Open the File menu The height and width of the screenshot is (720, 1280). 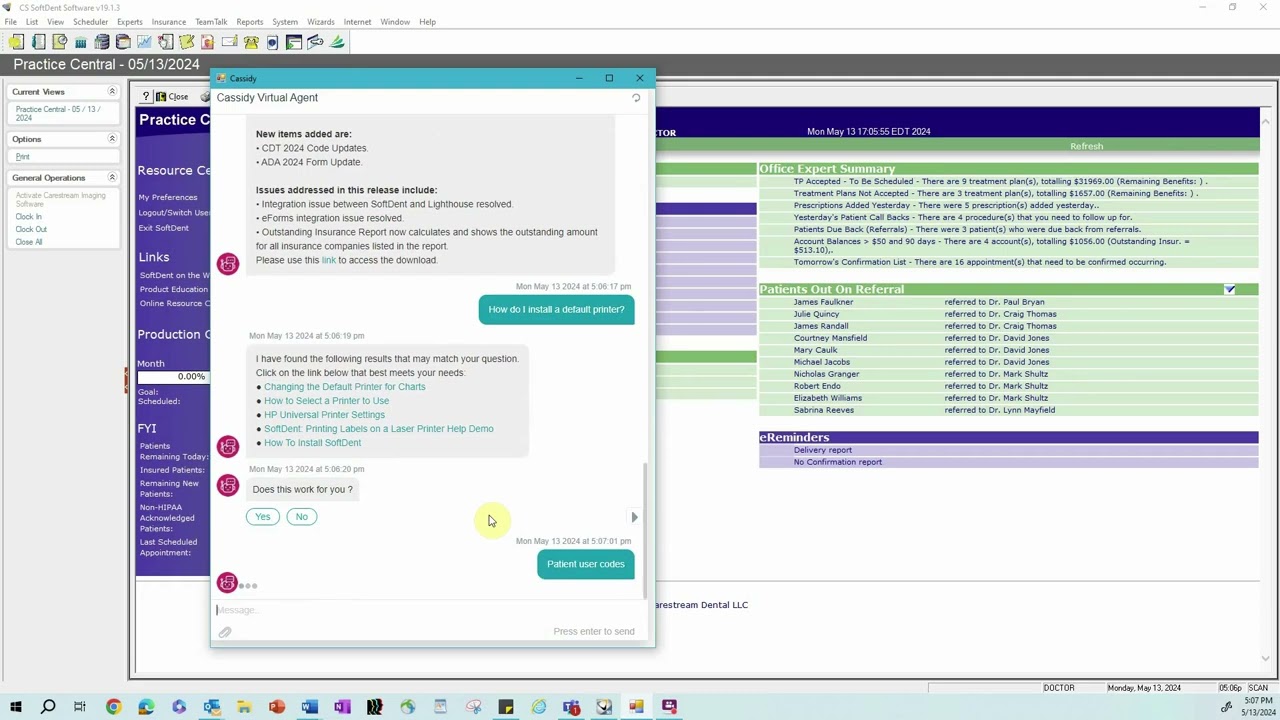tap(10, 22)
